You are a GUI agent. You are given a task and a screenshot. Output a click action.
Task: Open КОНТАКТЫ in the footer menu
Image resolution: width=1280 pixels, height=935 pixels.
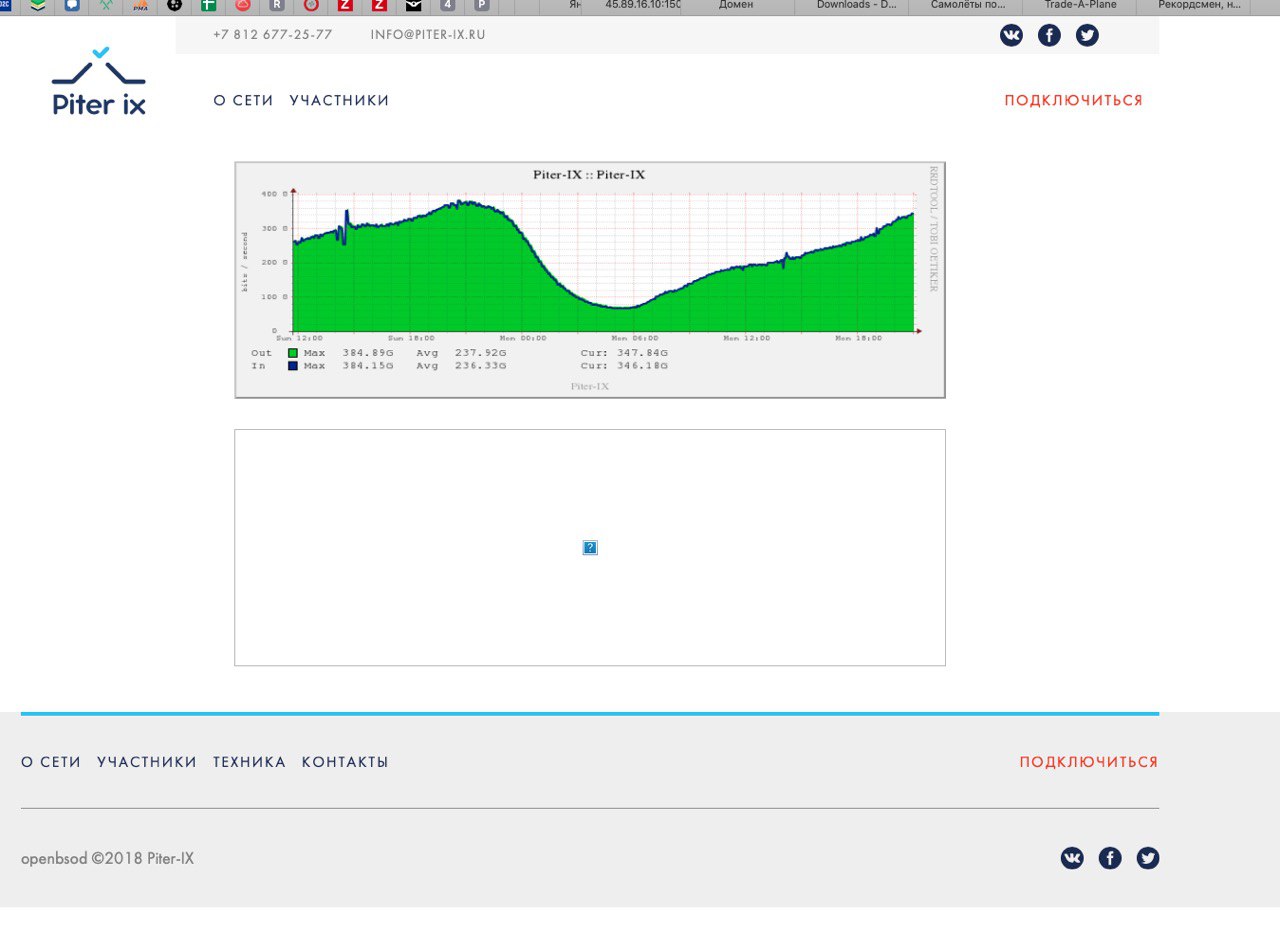coord(345,762)
